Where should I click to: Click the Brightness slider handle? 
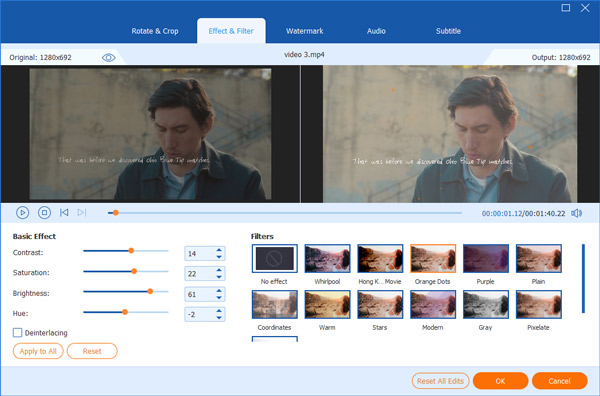(150, 292)
